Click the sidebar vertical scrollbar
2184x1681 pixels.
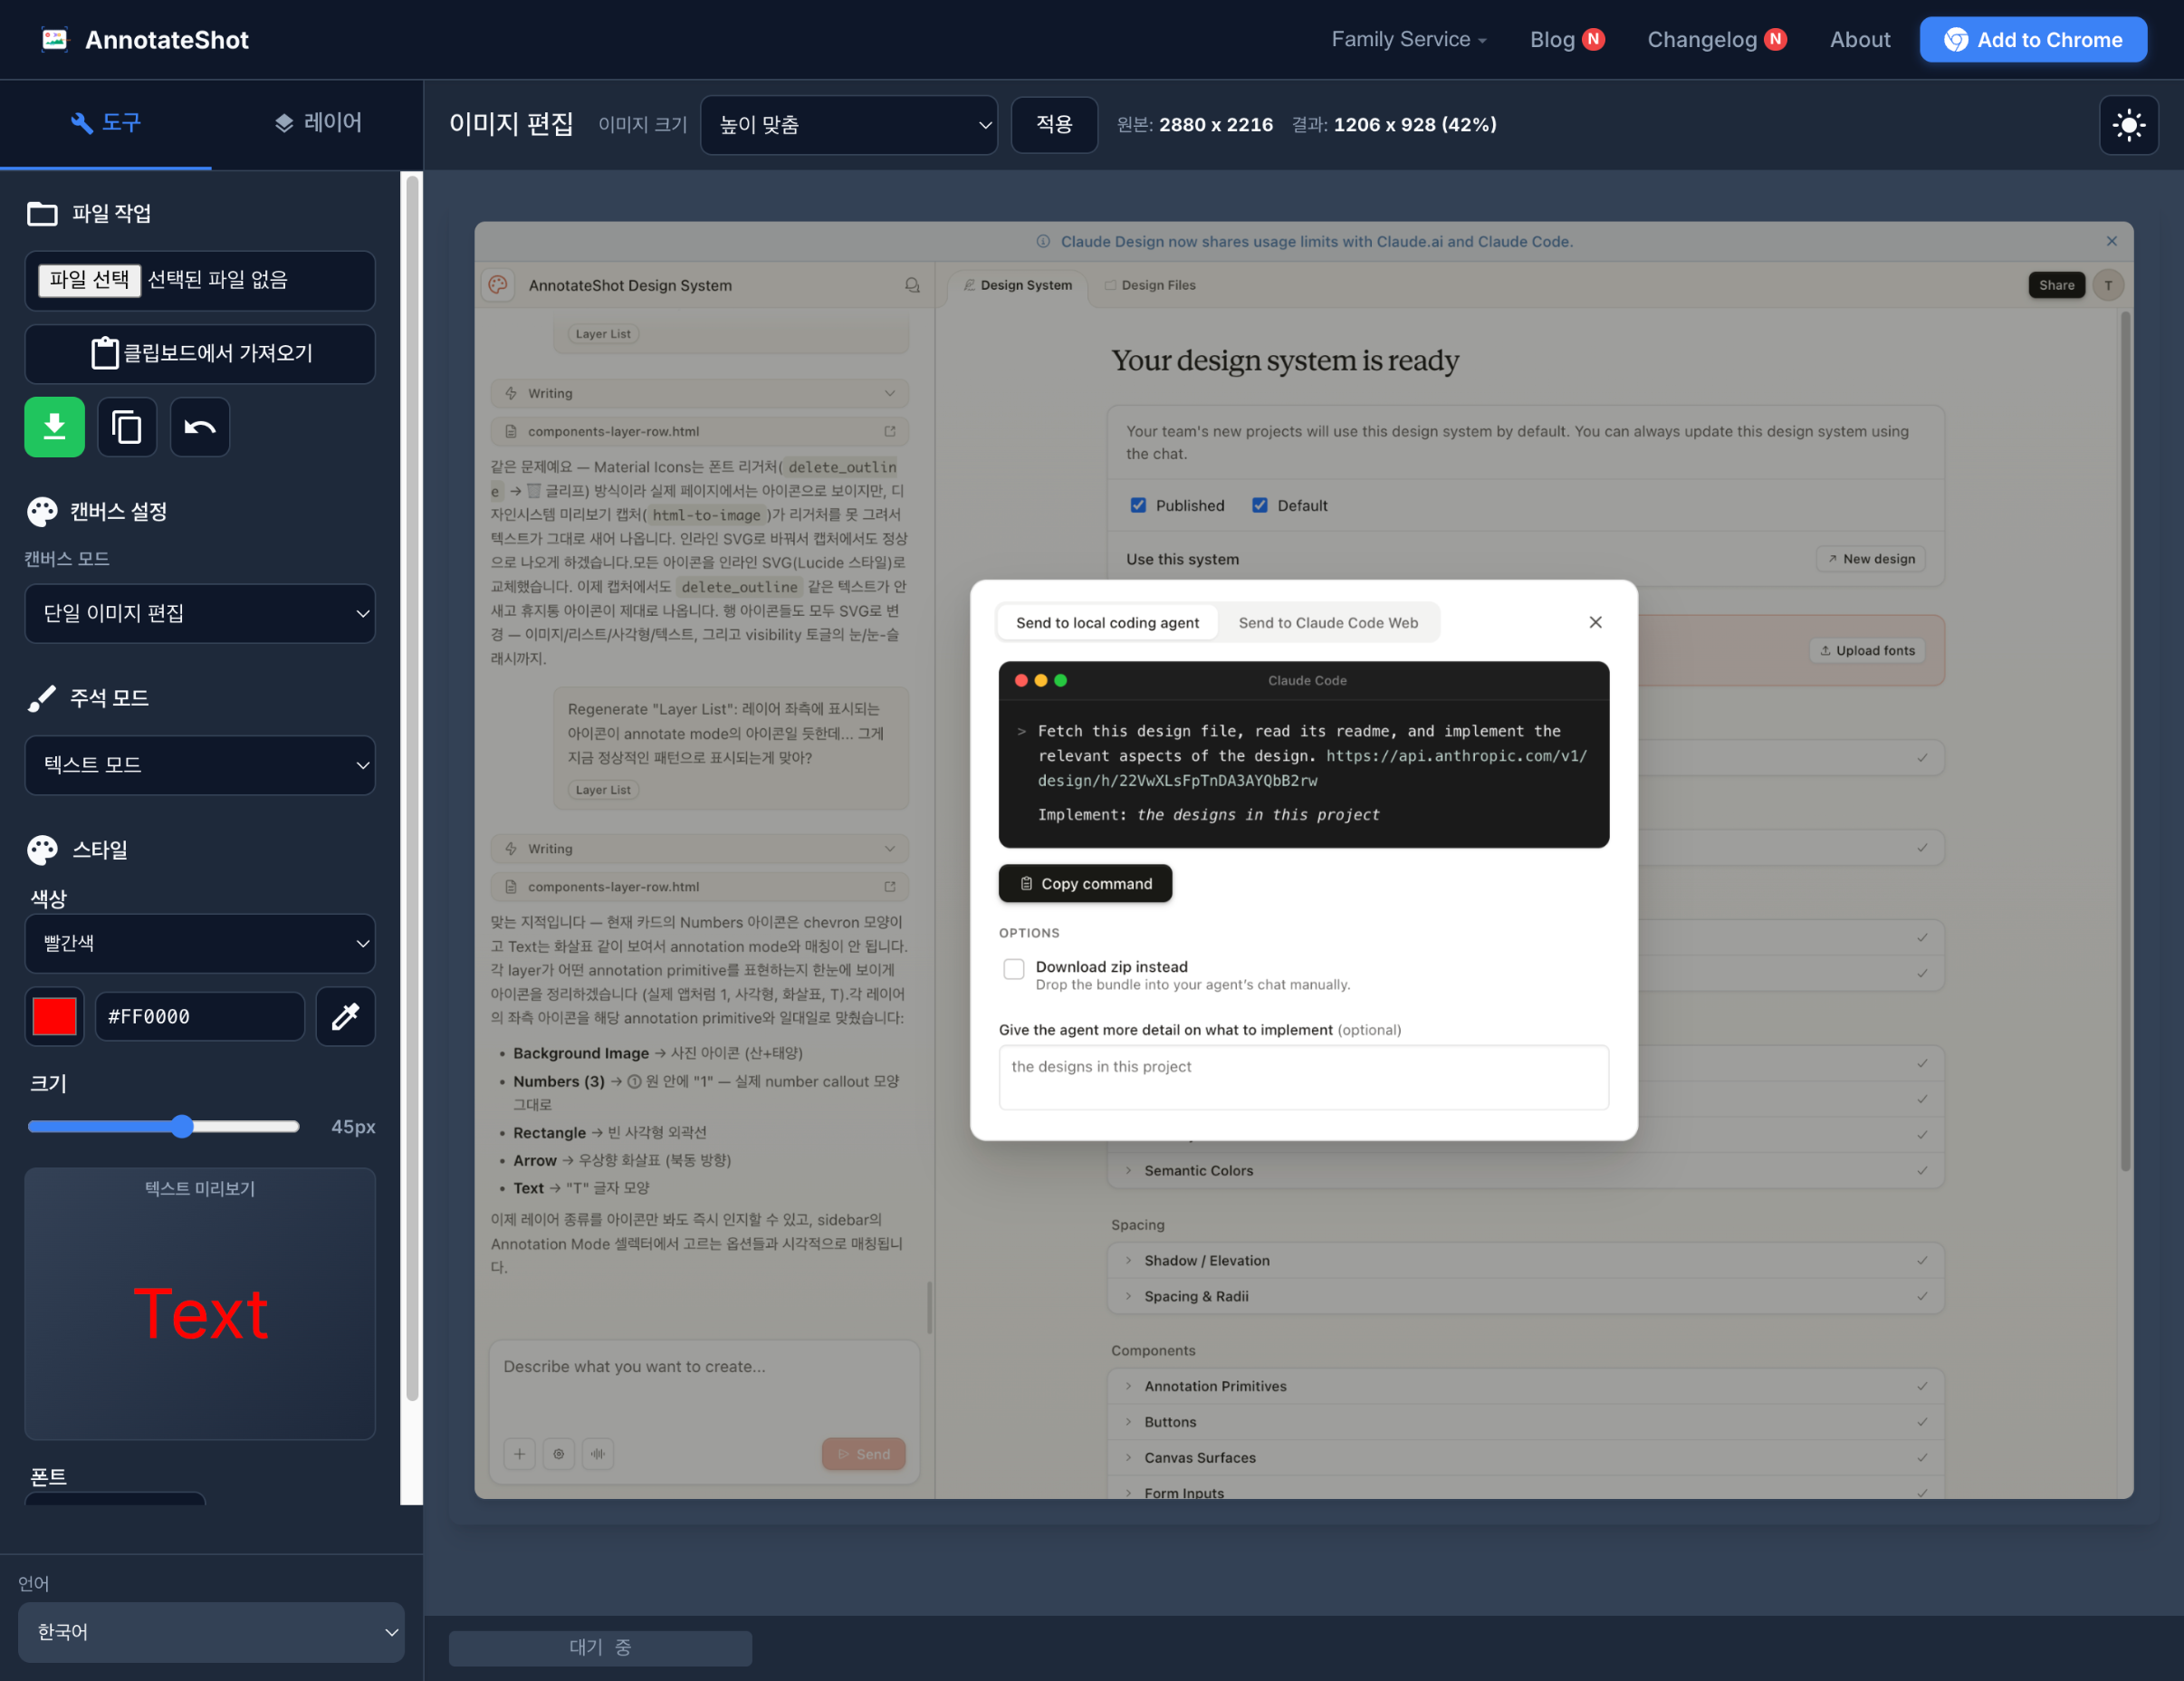(x=411, y=790)
